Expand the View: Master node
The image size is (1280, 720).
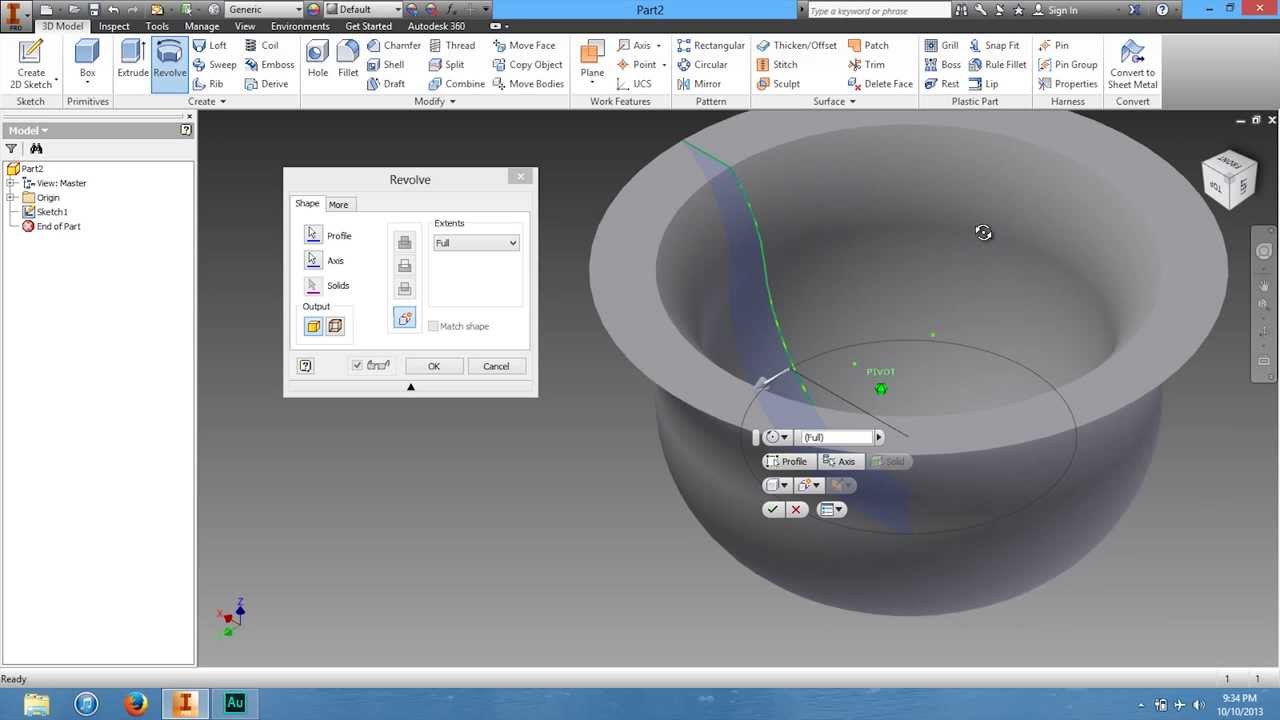[11, 183]
